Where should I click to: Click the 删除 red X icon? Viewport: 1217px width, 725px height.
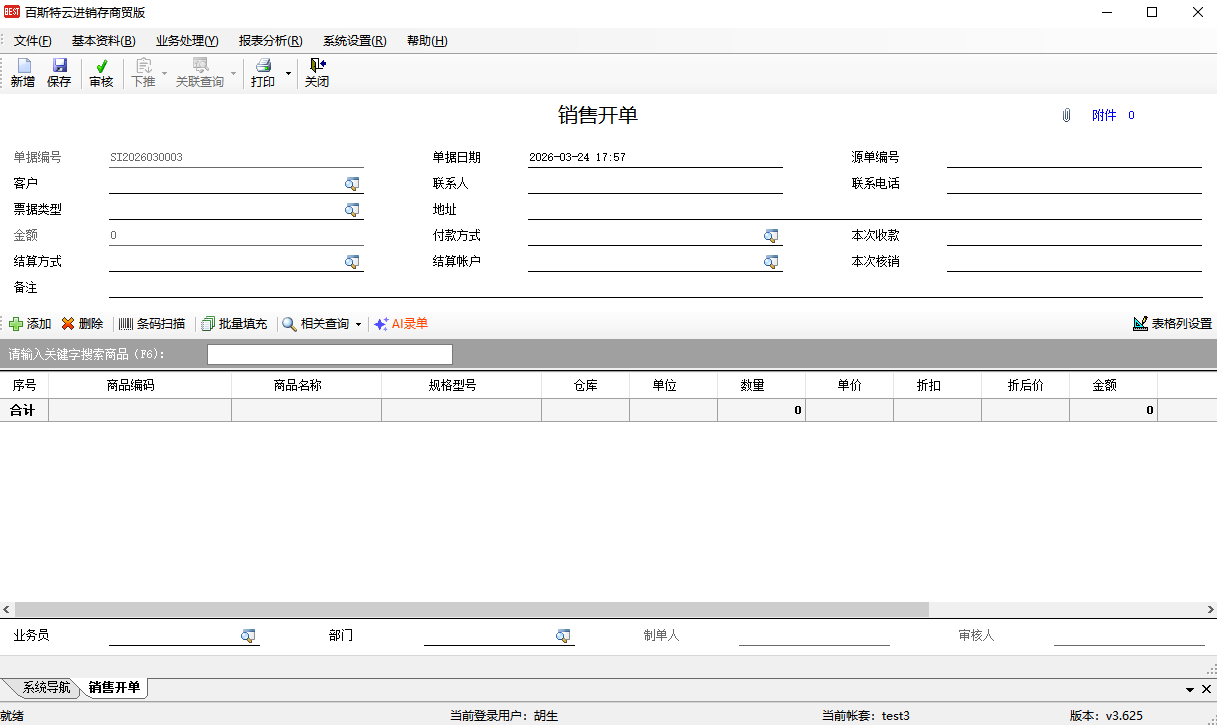point(68,324)
